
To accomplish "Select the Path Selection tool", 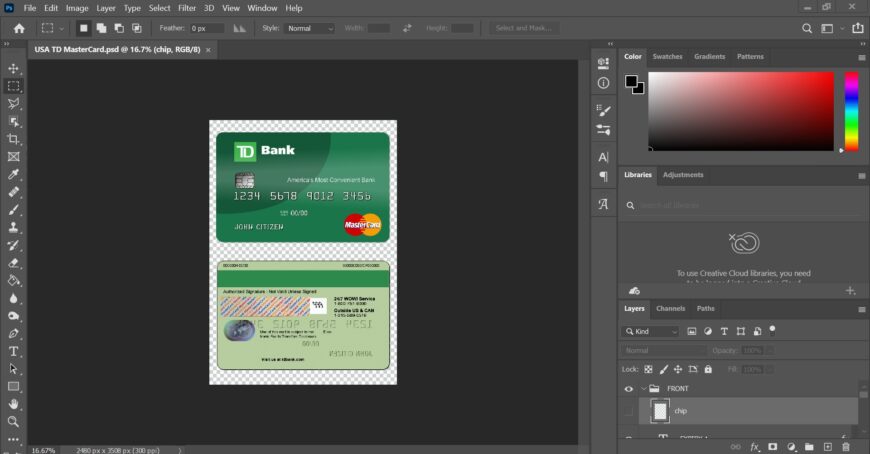I will [x=13, y=369].
